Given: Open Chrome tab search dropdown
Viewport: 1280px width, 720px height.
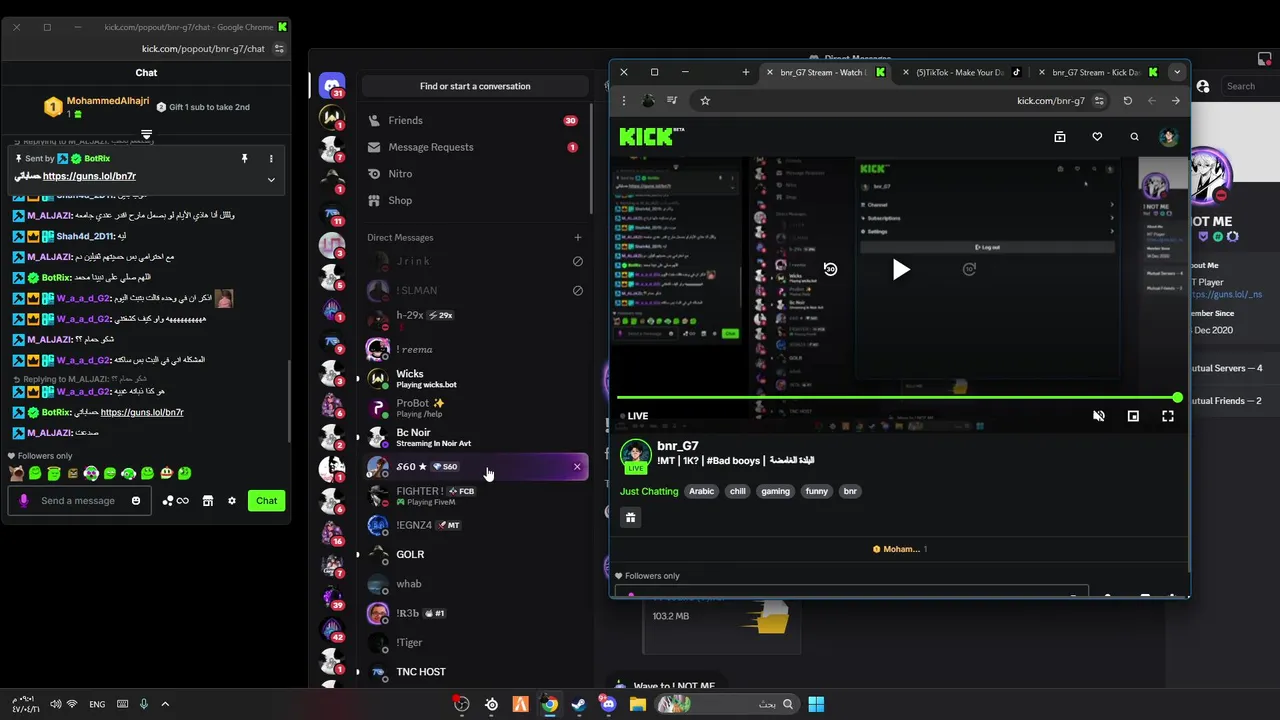Looking at the screenshot, I should 1177,72.
